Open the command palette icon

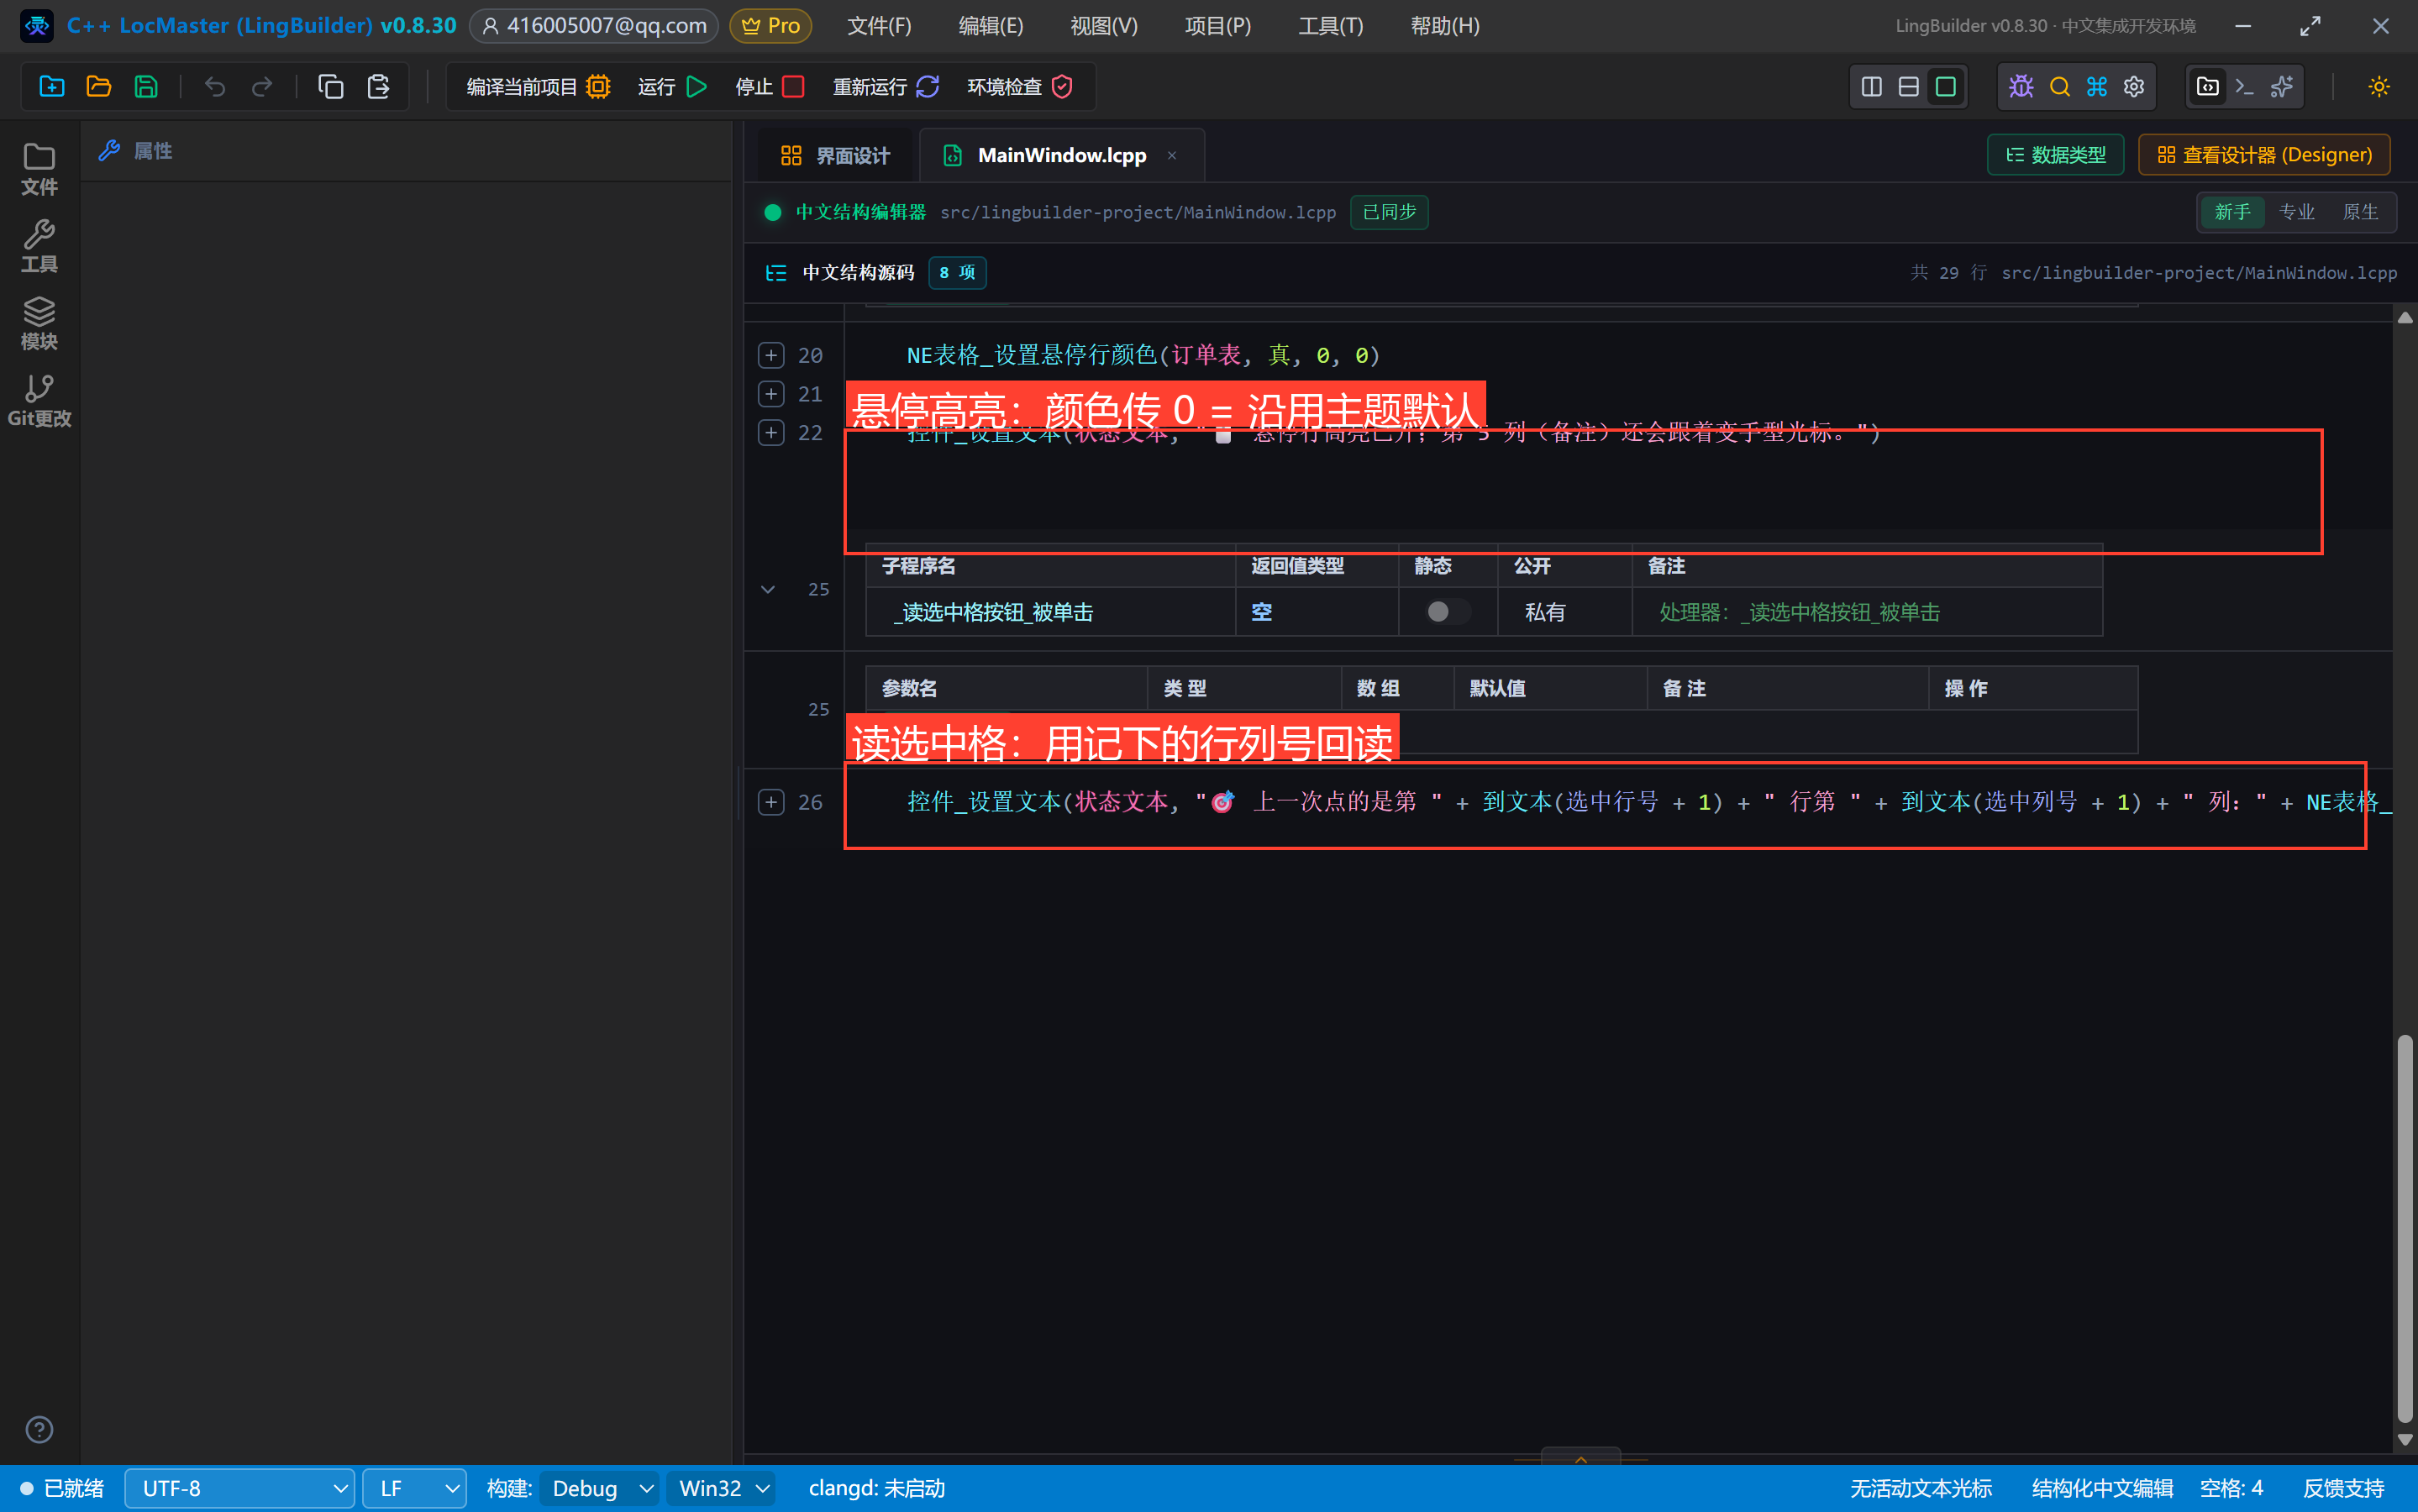(x=2096, y=87)
